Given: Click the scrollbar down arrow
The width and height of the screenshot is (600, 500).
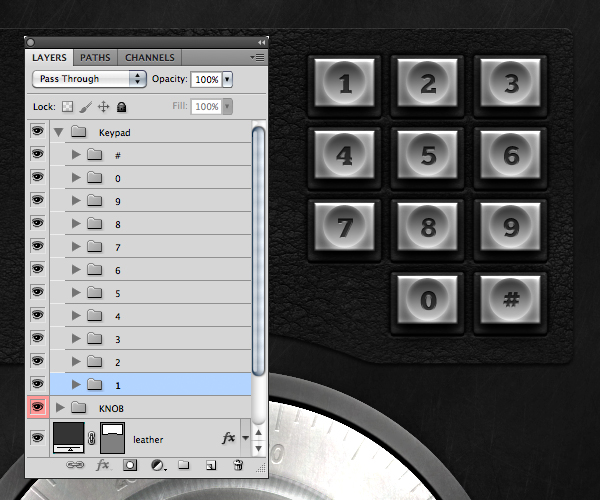Looking at the screenshot, I should coord(259,448).
